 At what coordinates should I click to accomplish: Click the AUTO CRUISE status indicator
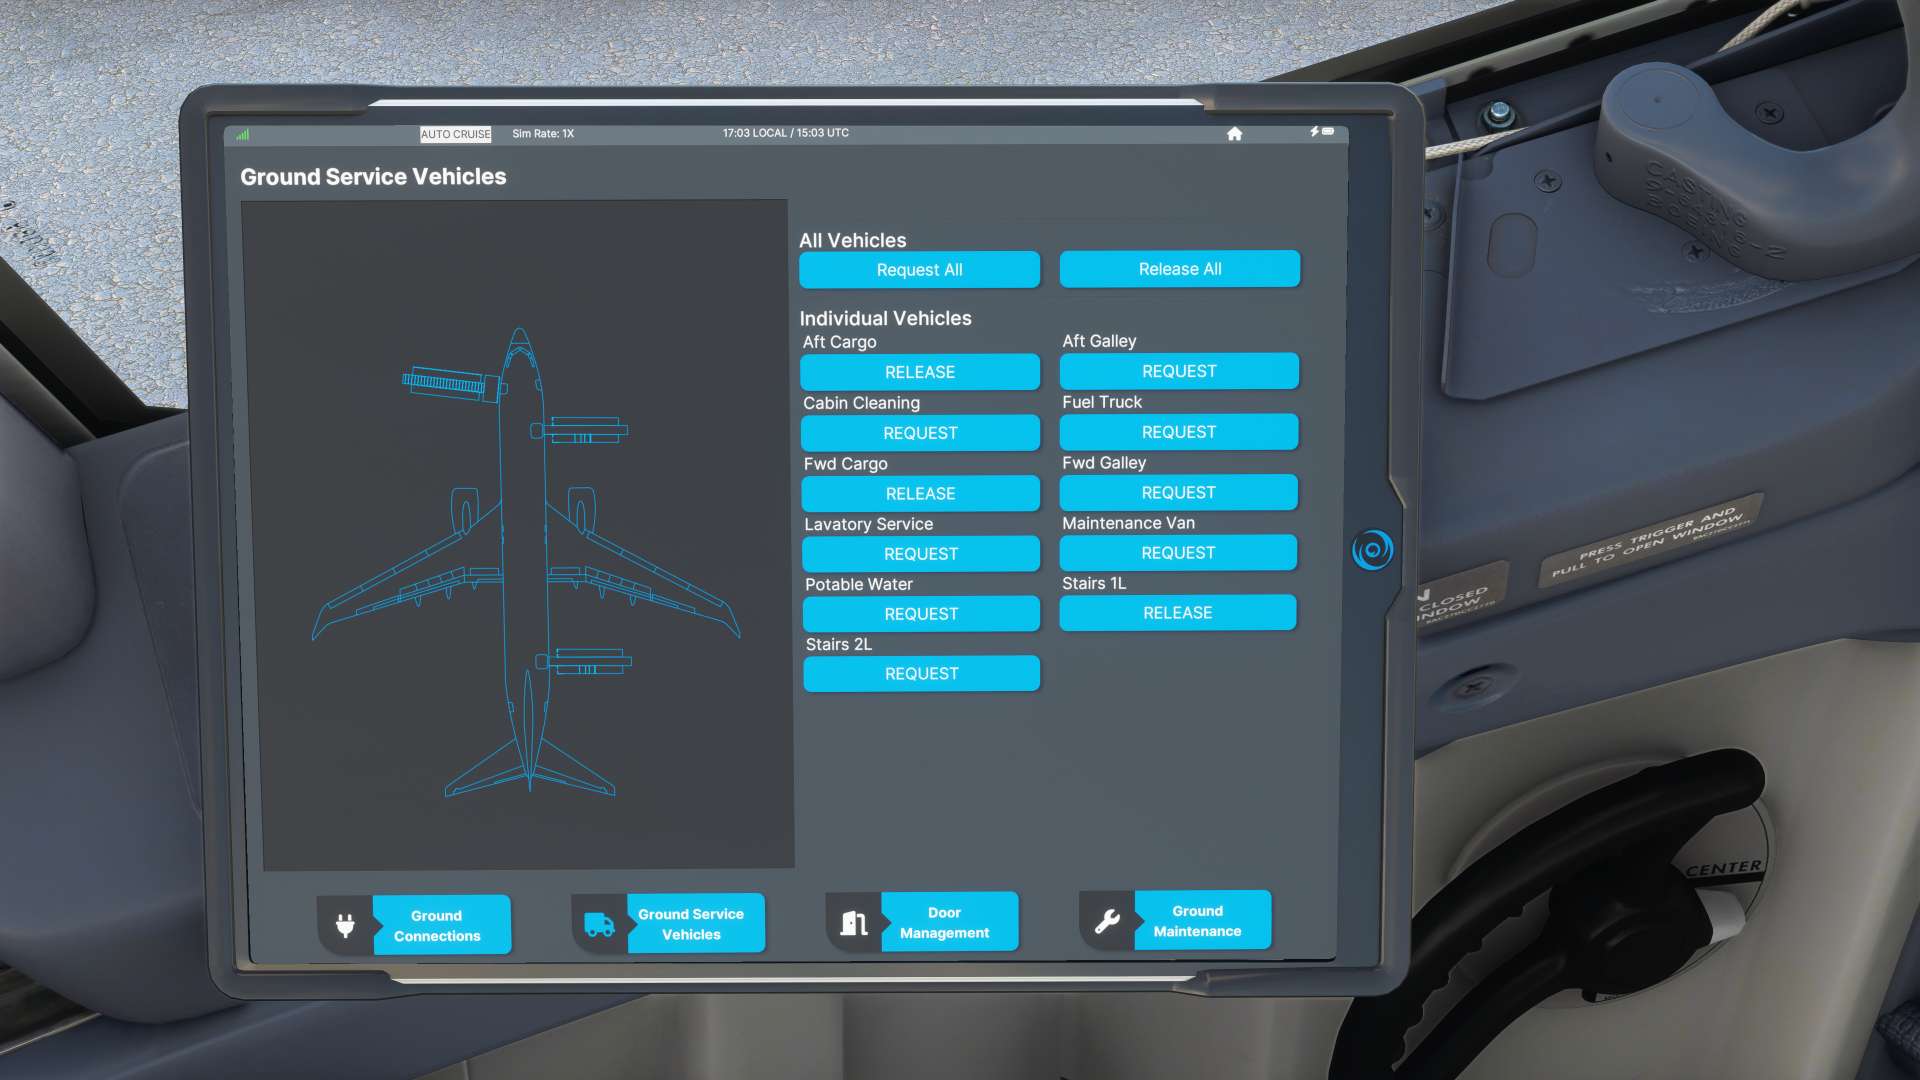tap(456, 132)
